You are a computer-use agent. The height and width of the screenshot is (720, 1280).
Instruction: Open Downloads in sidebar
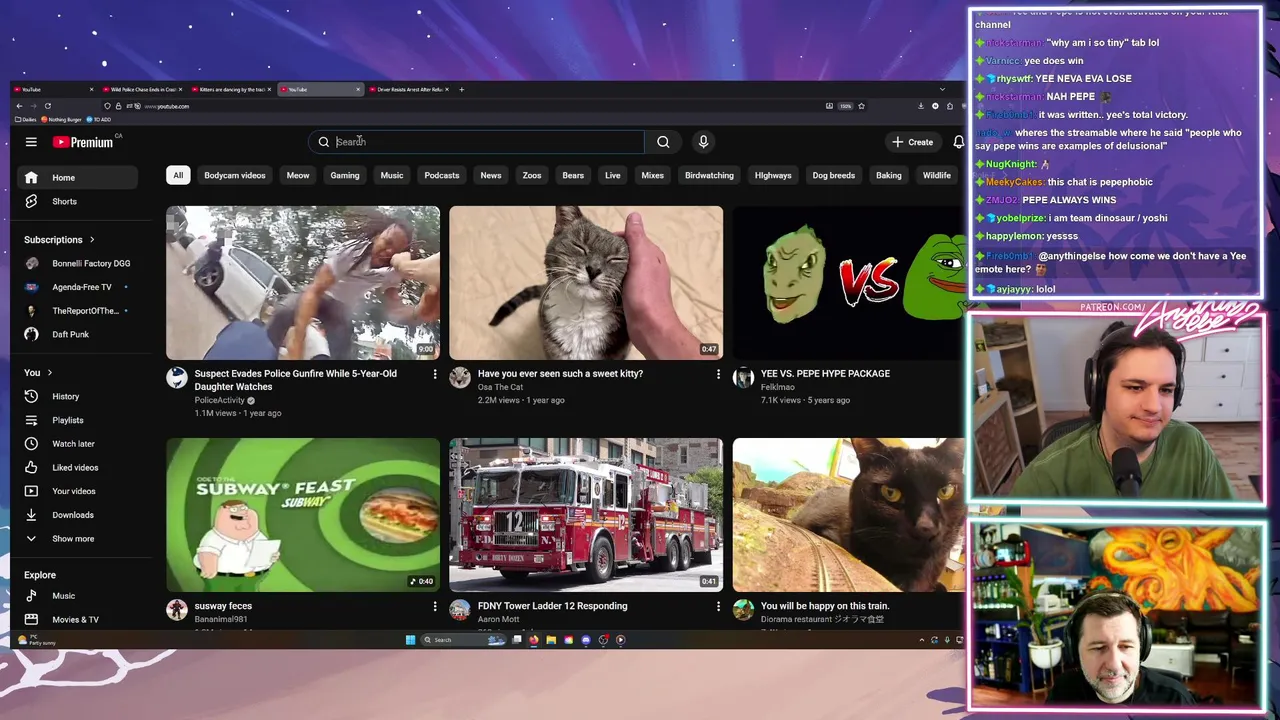pos(77,515)
